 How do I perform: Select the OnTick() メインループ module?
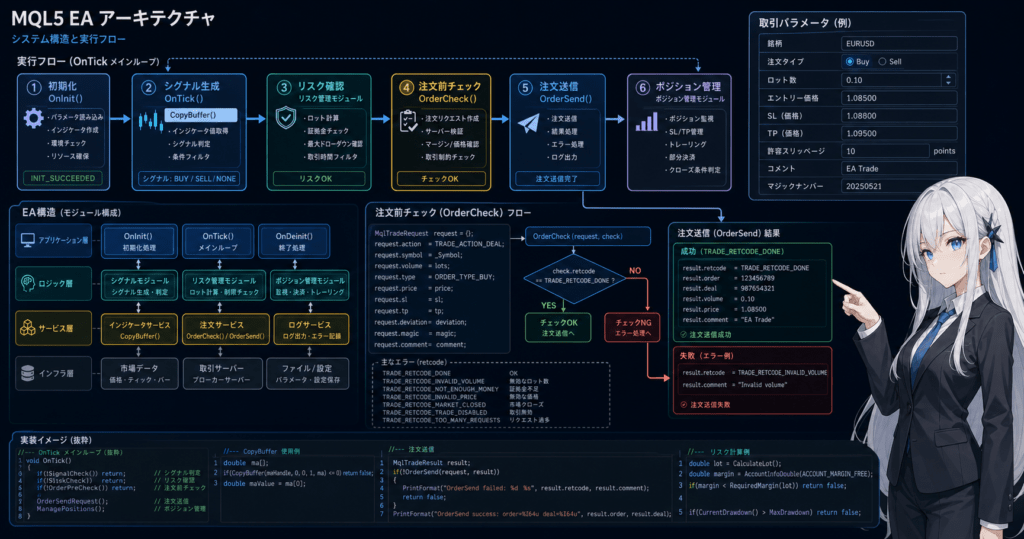[x=218, y=242]
